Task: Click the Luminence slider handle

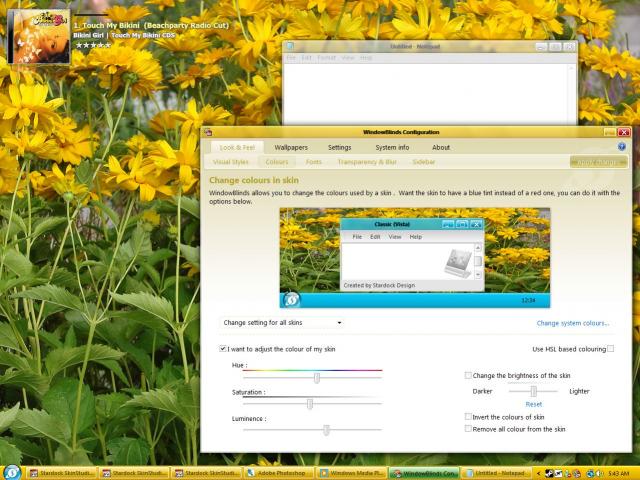Action: [326, 430]
